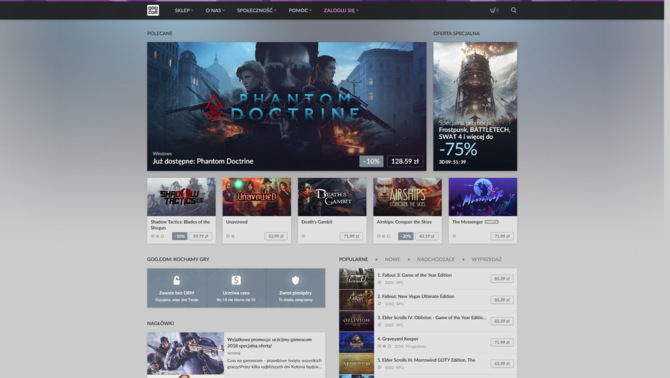This screenshot has height=378, width=670.
Task: Click the Oblivion price button
Action: pos(502,321)
